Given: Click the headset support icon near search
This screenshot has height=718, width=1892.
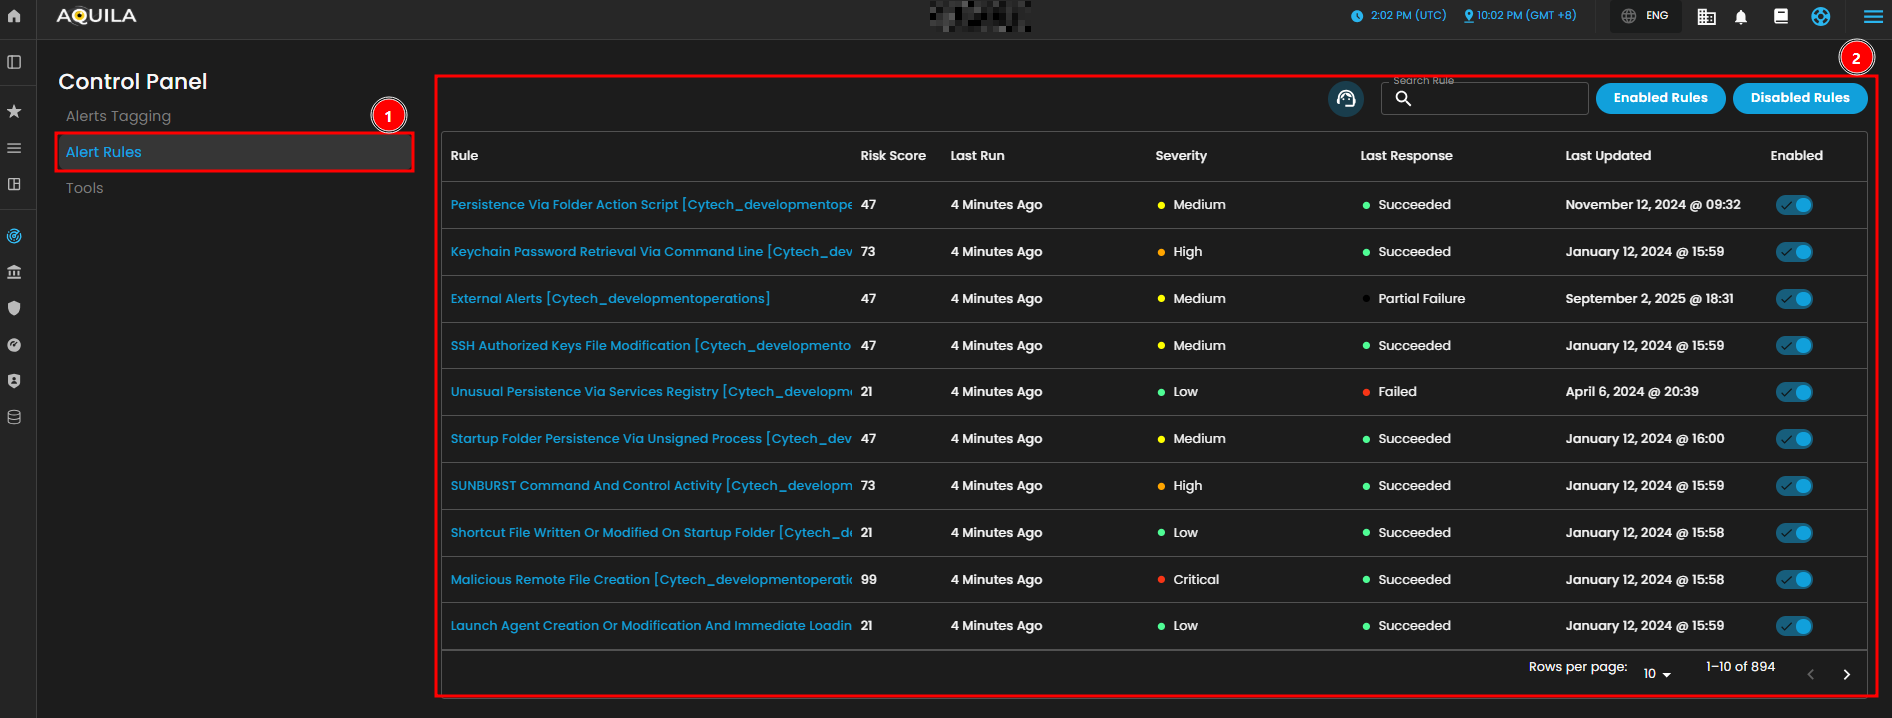Looking at the screenshot, I should point(1345,99).
